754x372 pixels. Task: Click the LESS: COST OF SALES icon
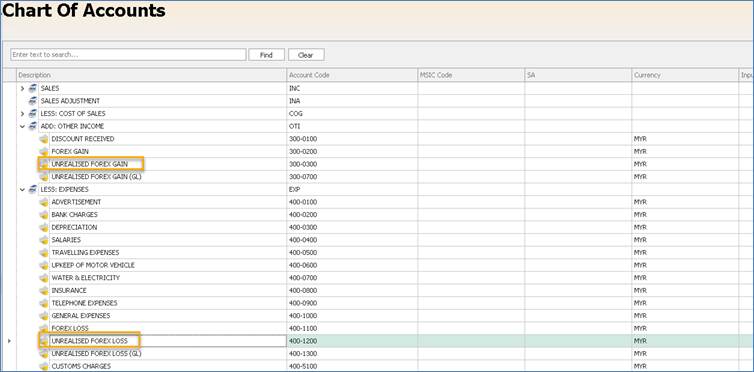coord(33,113)
